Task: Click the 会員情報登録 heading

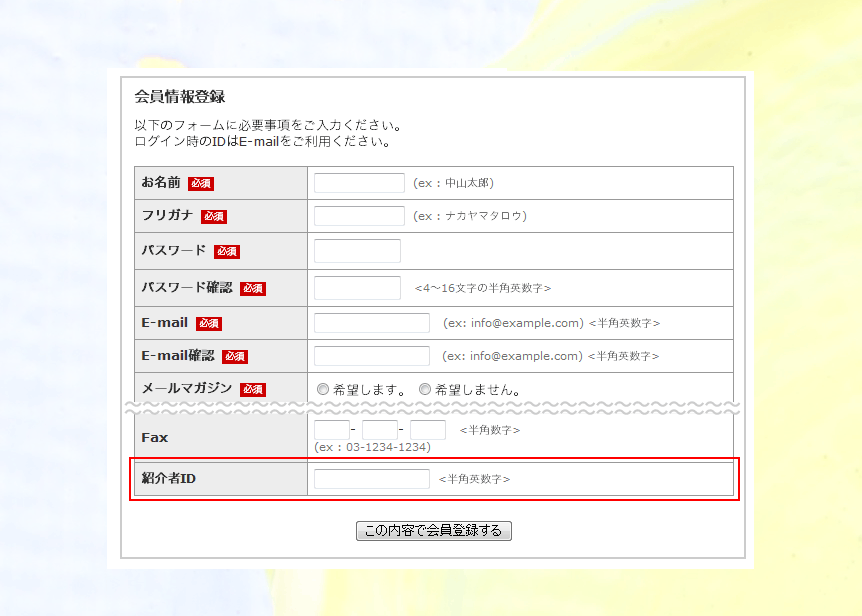Action: tap(180, 97)
